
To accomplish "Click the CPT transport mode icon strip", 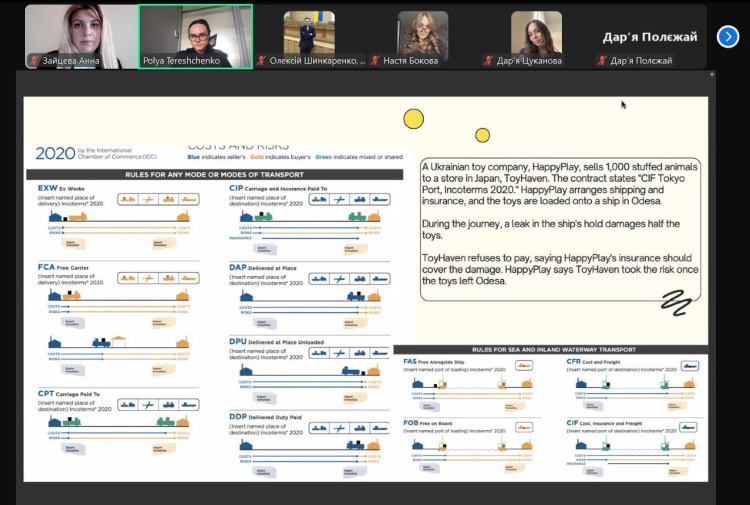I will click(158, 405).
